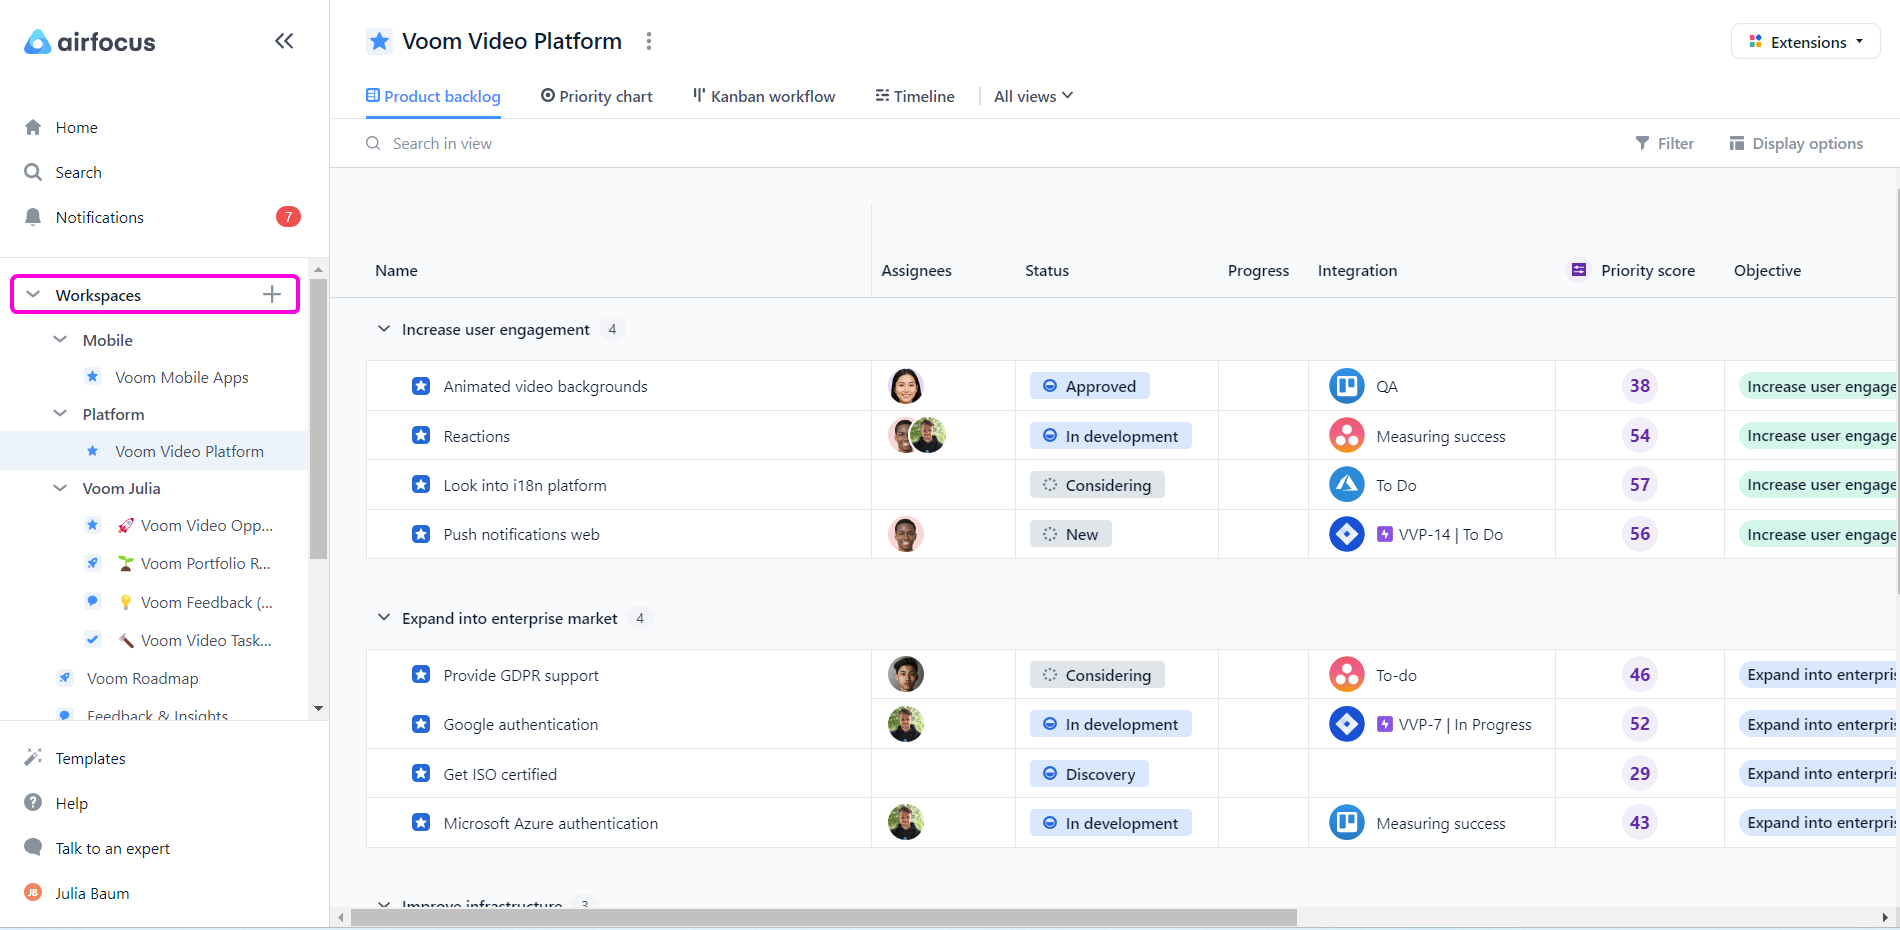Open the Help question-mark entry
Screen dimensions: 1900x930
click(x=58, y=803)
